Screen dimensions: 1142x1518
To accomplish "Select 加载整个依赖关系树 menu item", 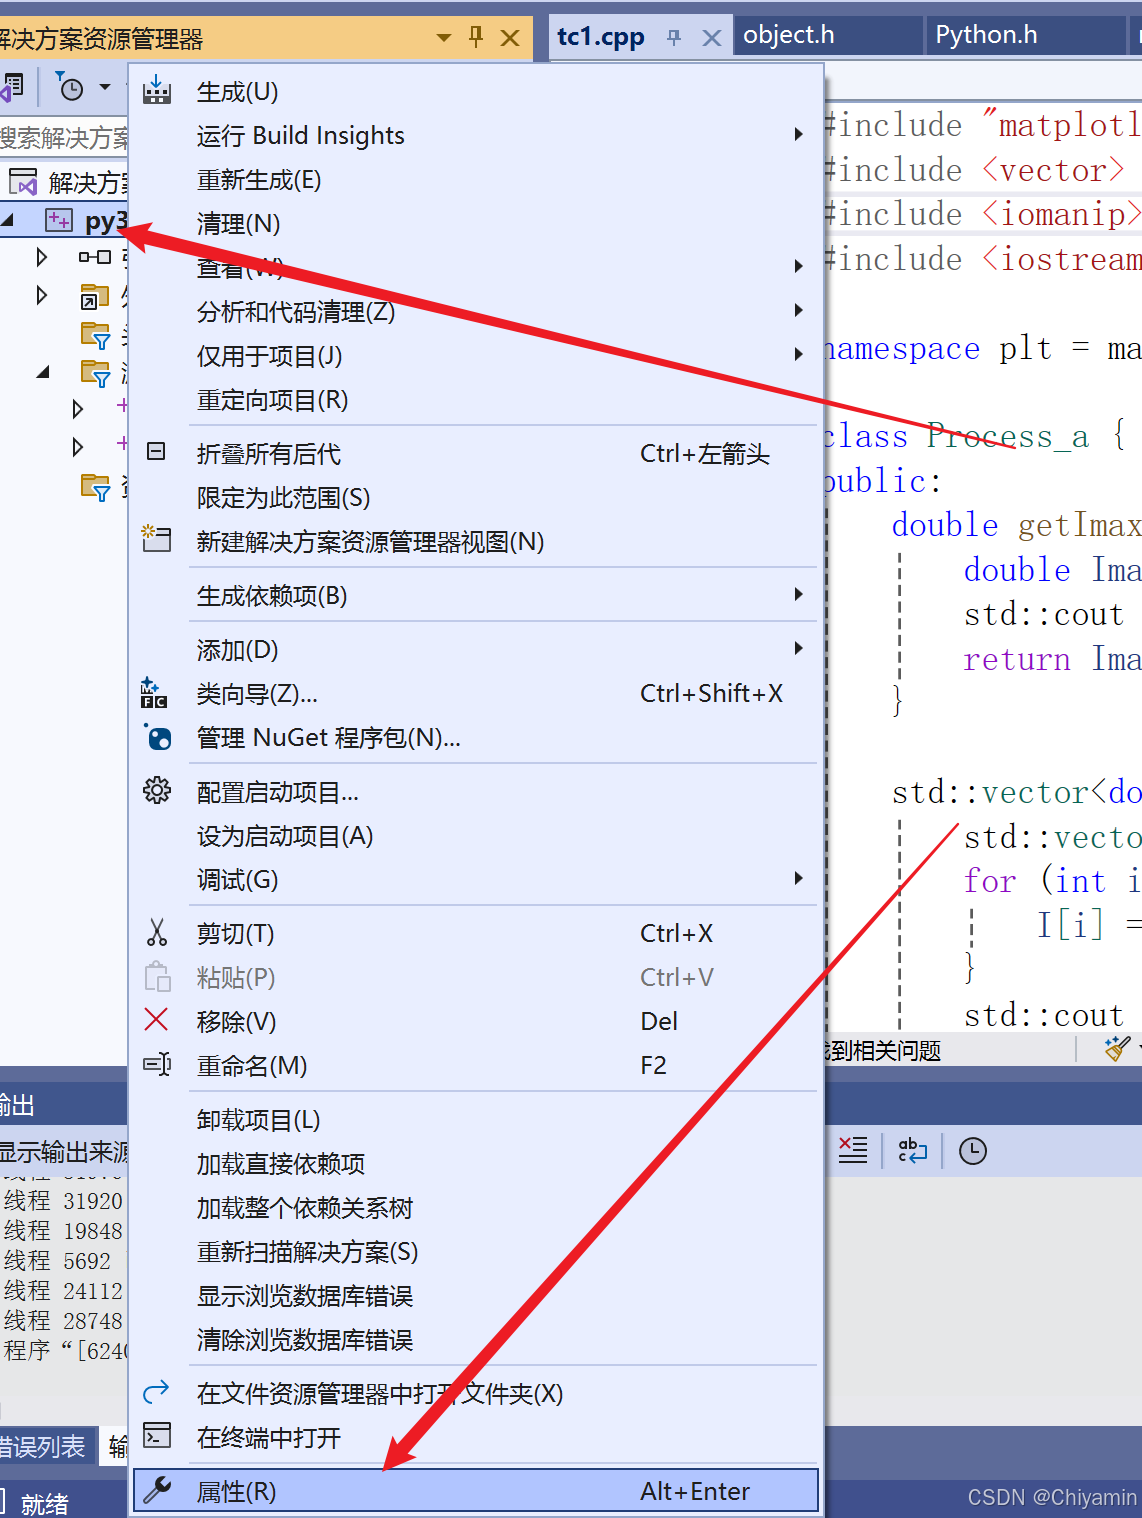I will pyautogui.click(x=476, y=1208).
